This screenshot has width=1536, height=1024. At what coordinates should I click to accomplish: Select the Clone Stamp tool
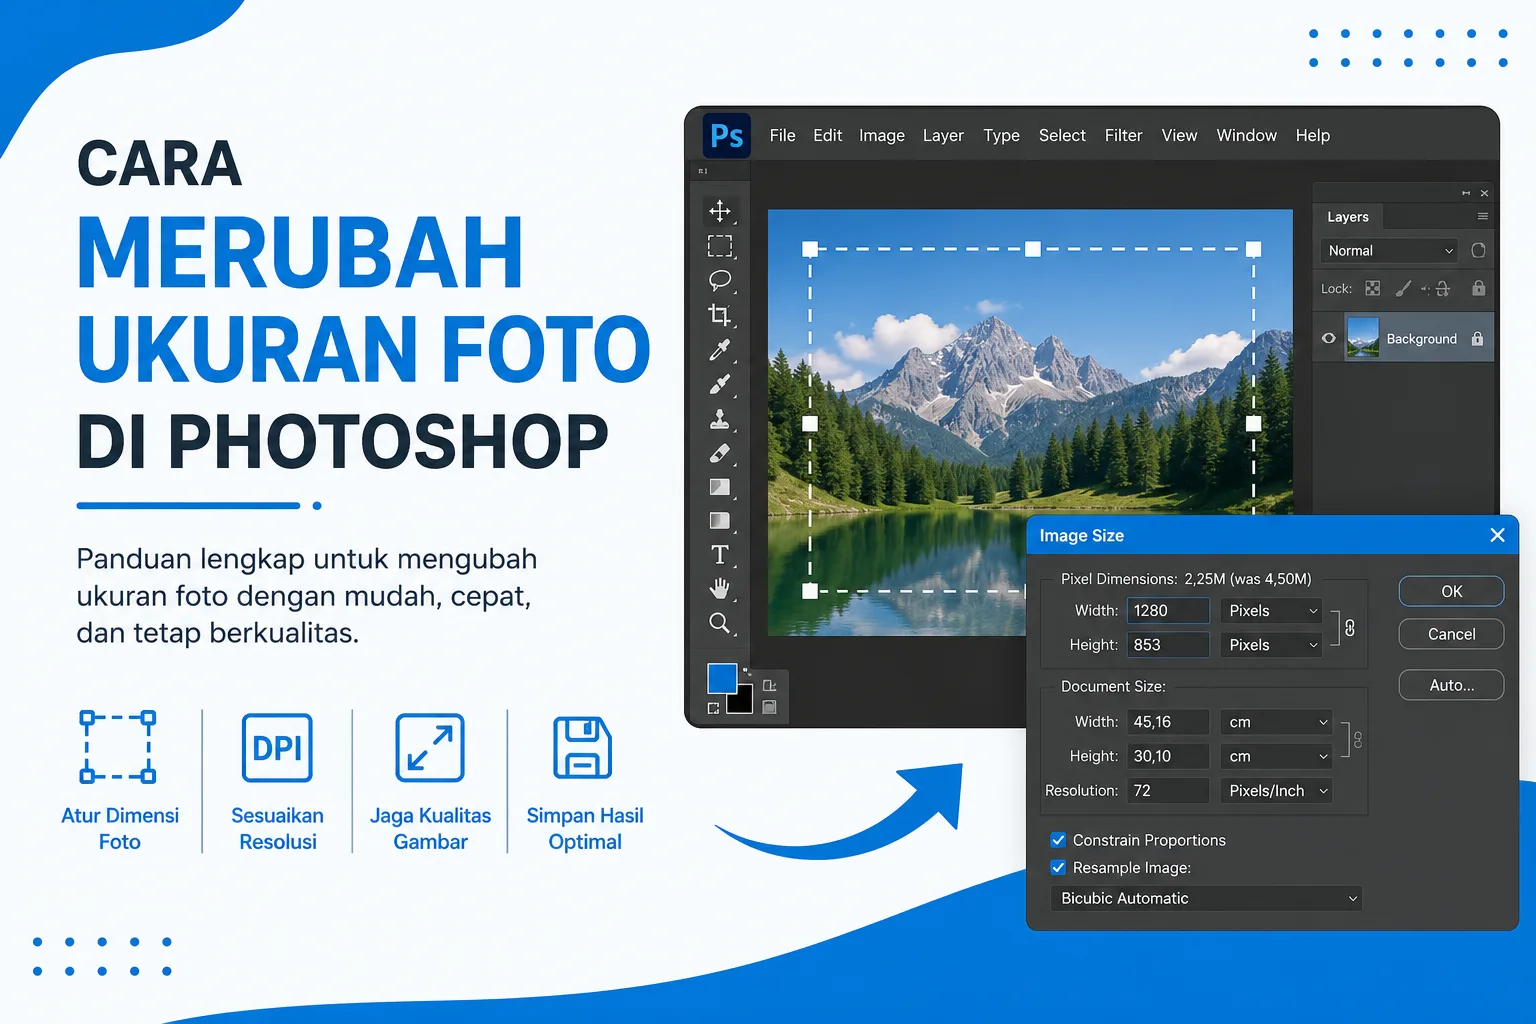[720, 419]
